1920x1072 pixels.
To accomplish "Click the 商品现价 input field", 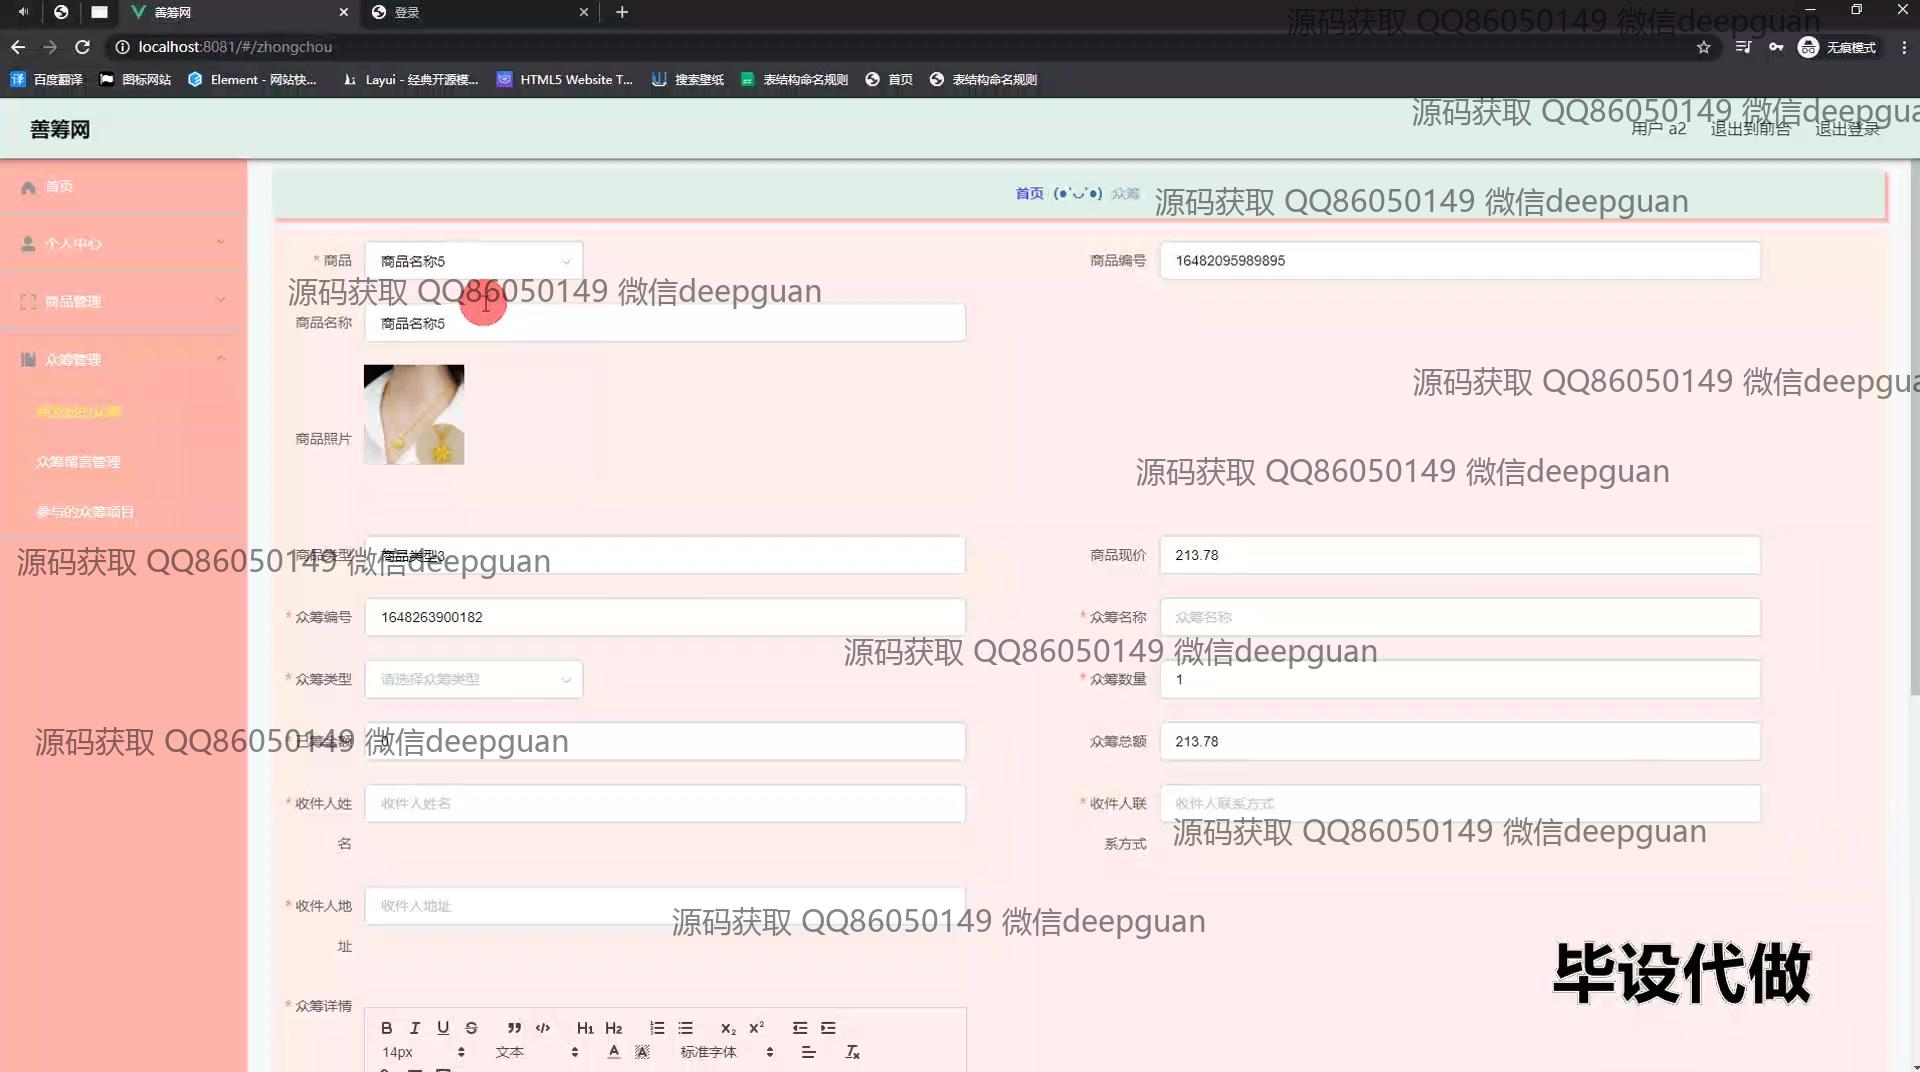I will click(x=1460, y=555).
